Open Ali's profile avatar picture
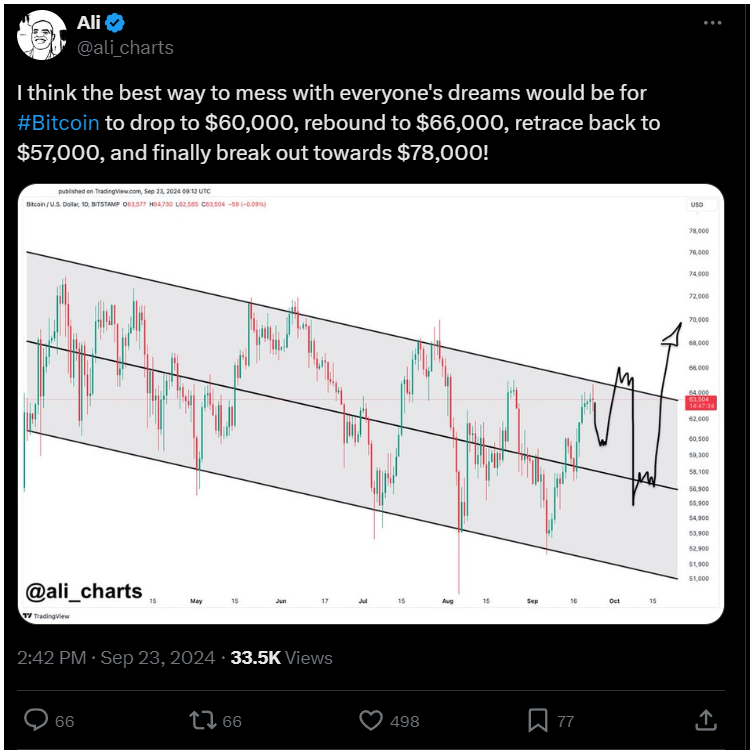 point(41,35)
